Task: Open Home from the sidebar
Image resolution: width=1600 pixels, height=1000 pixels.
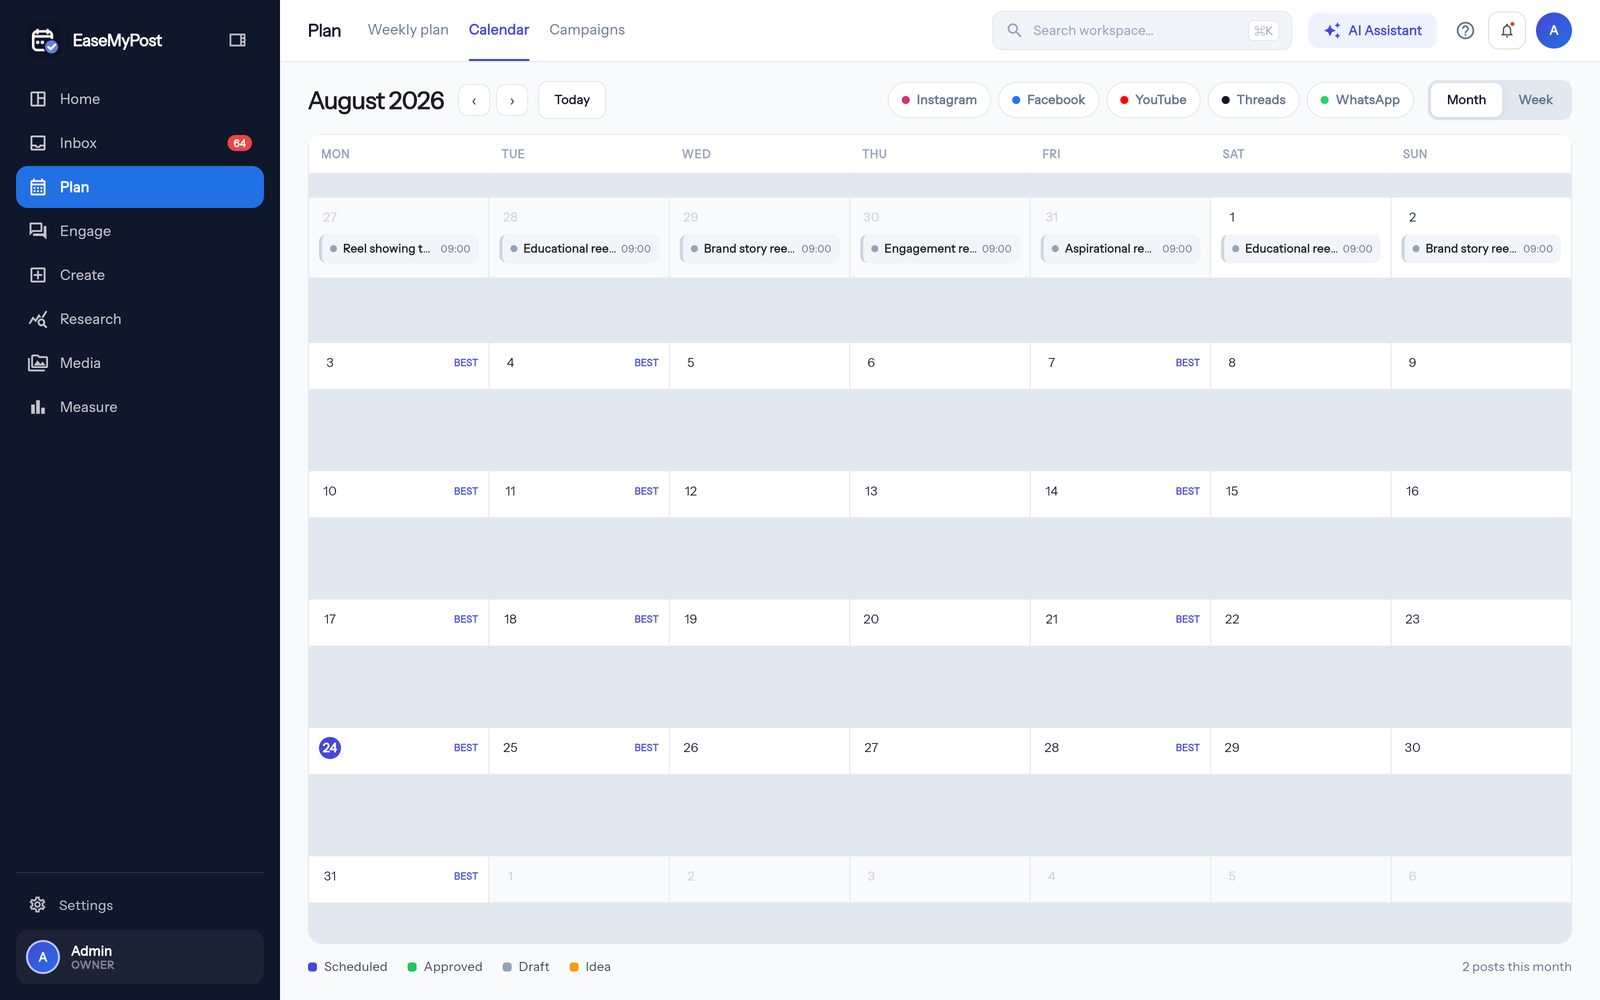Action: point(140,99)
